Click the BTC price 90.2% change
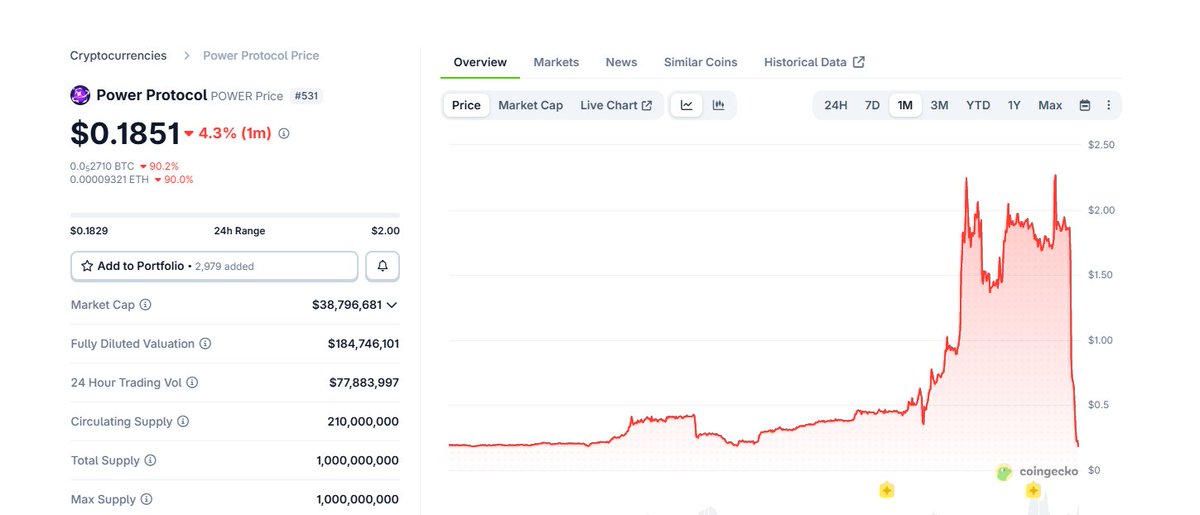The height and width of the screenshot is (515, 1200). click(x=159, y=166)
